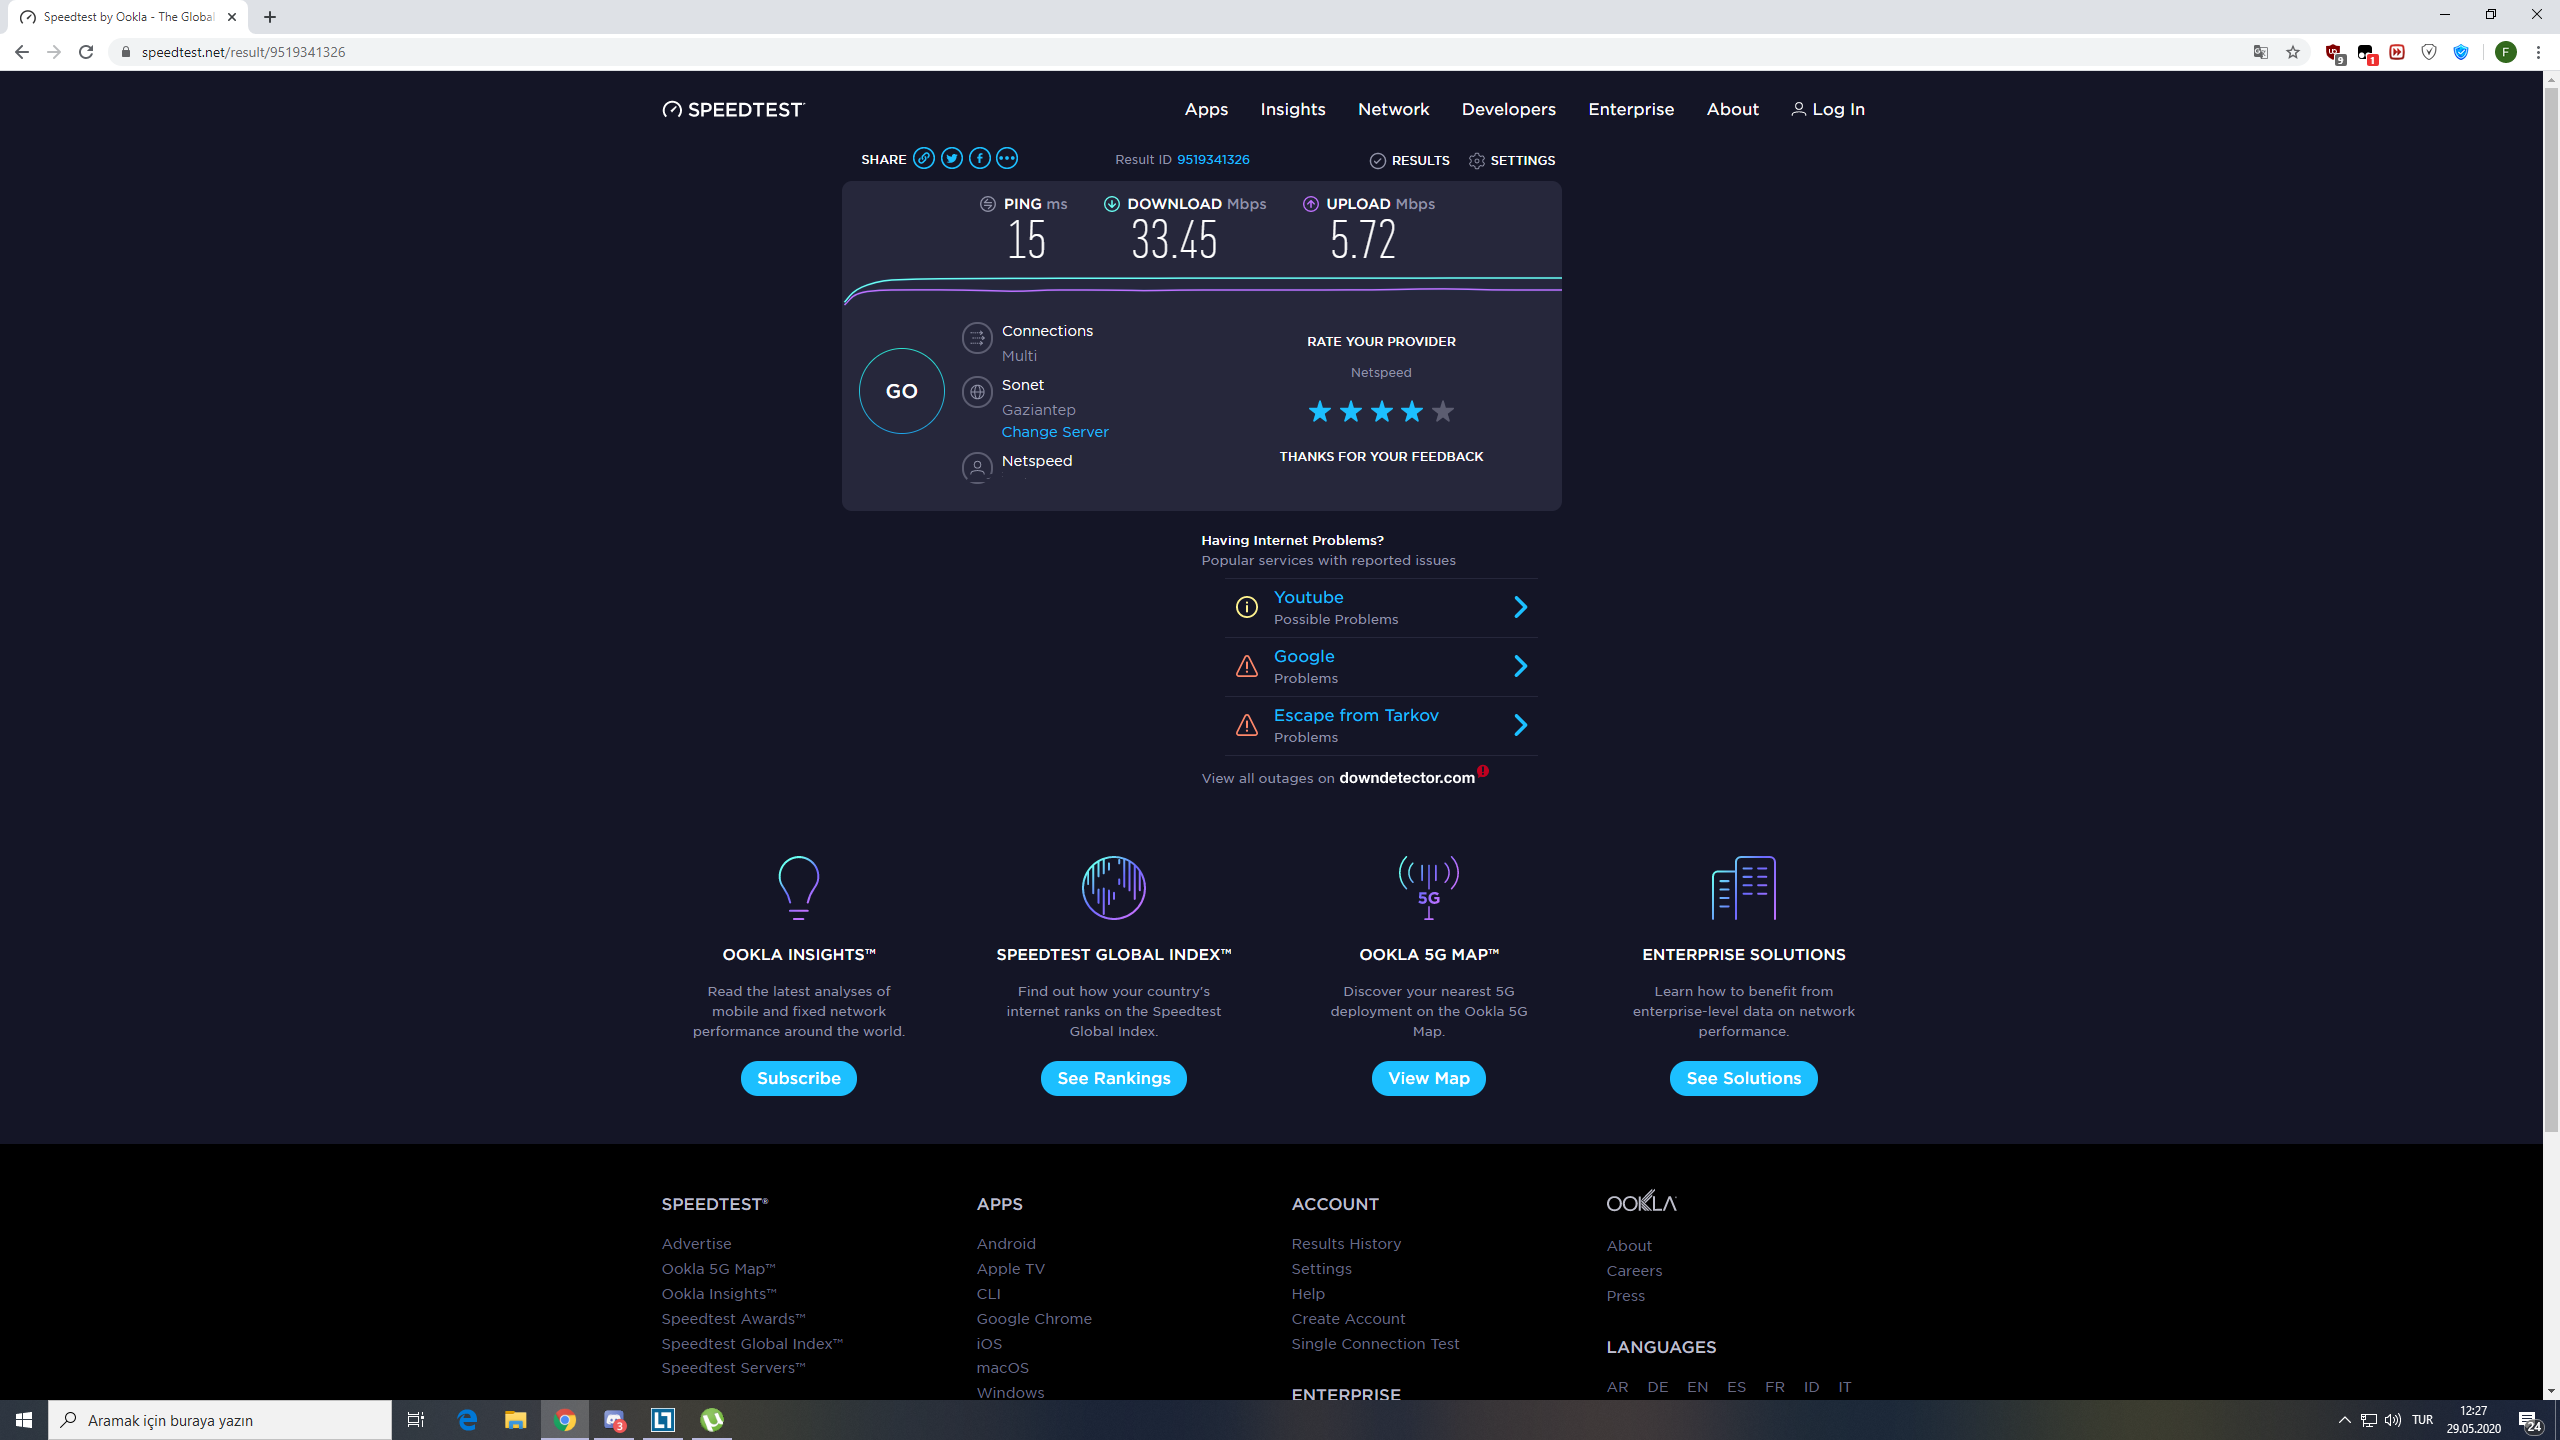The height and width of the screenshot is (1440, 2560).
Task: Copy the share link icon
Action: click(924, 159)
